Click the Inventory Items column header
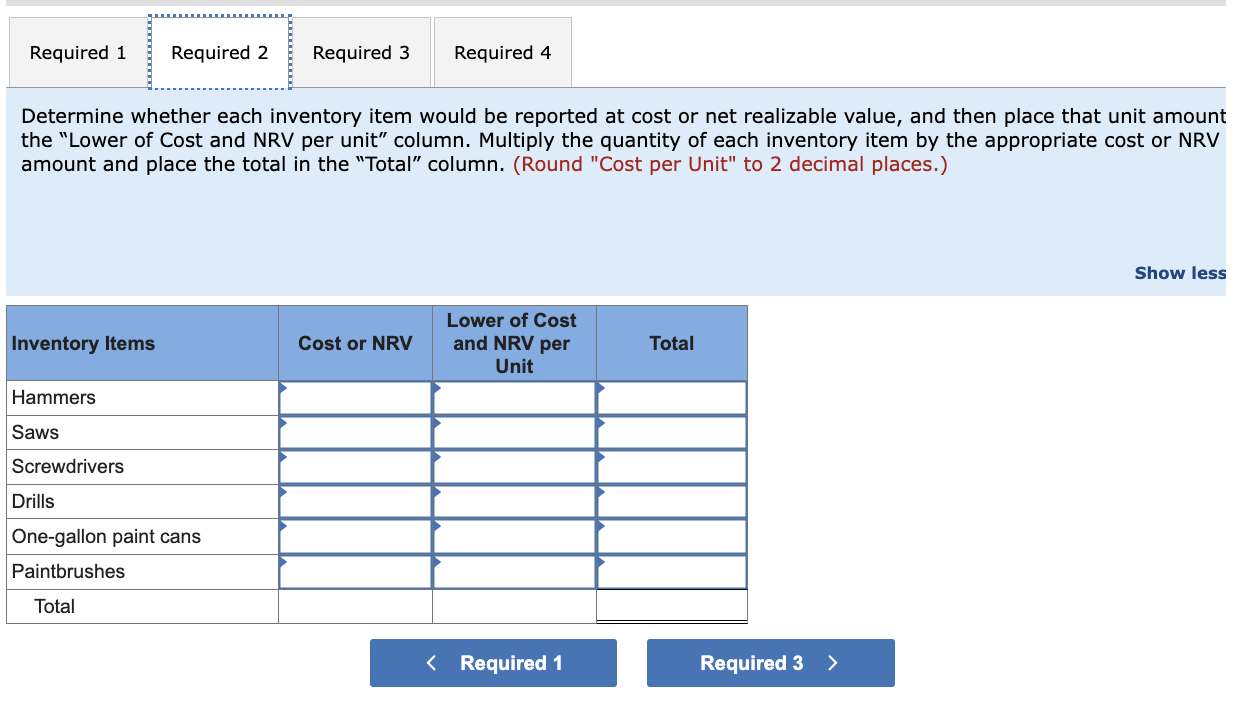Screen dimensions: 1242x708 click(x=83, y=342)
